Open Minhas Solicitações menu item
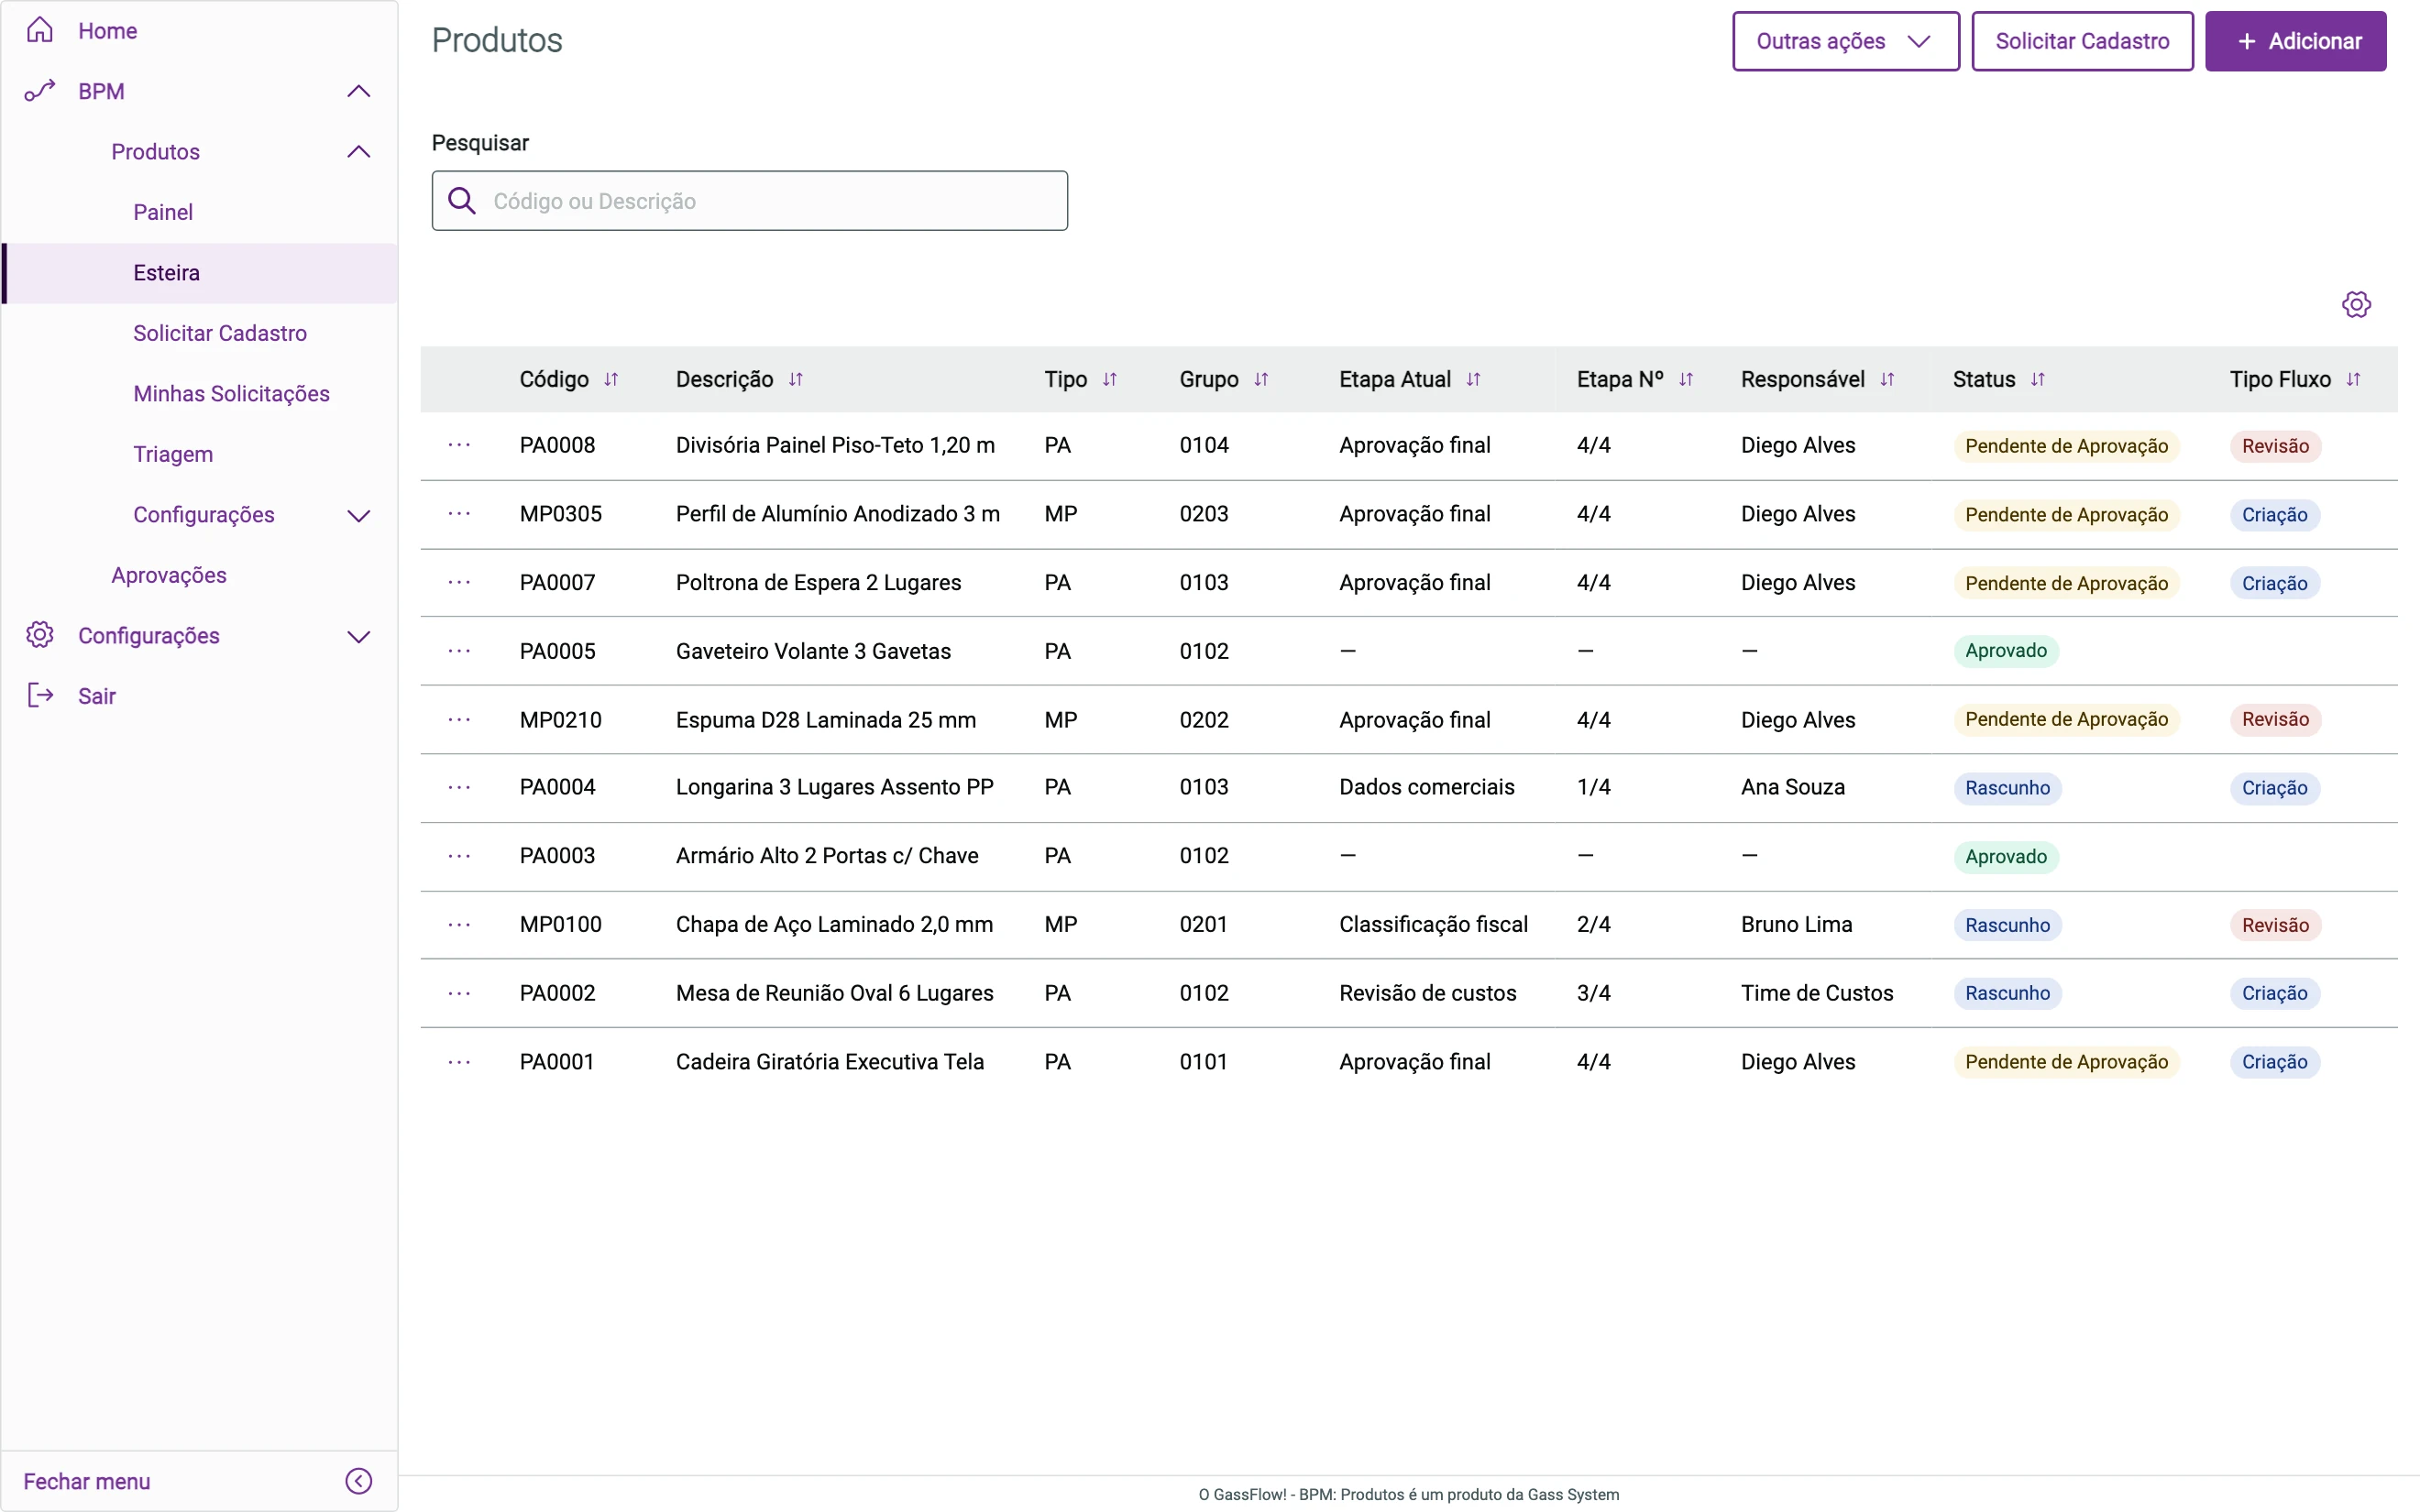 (x=231, y=394)
